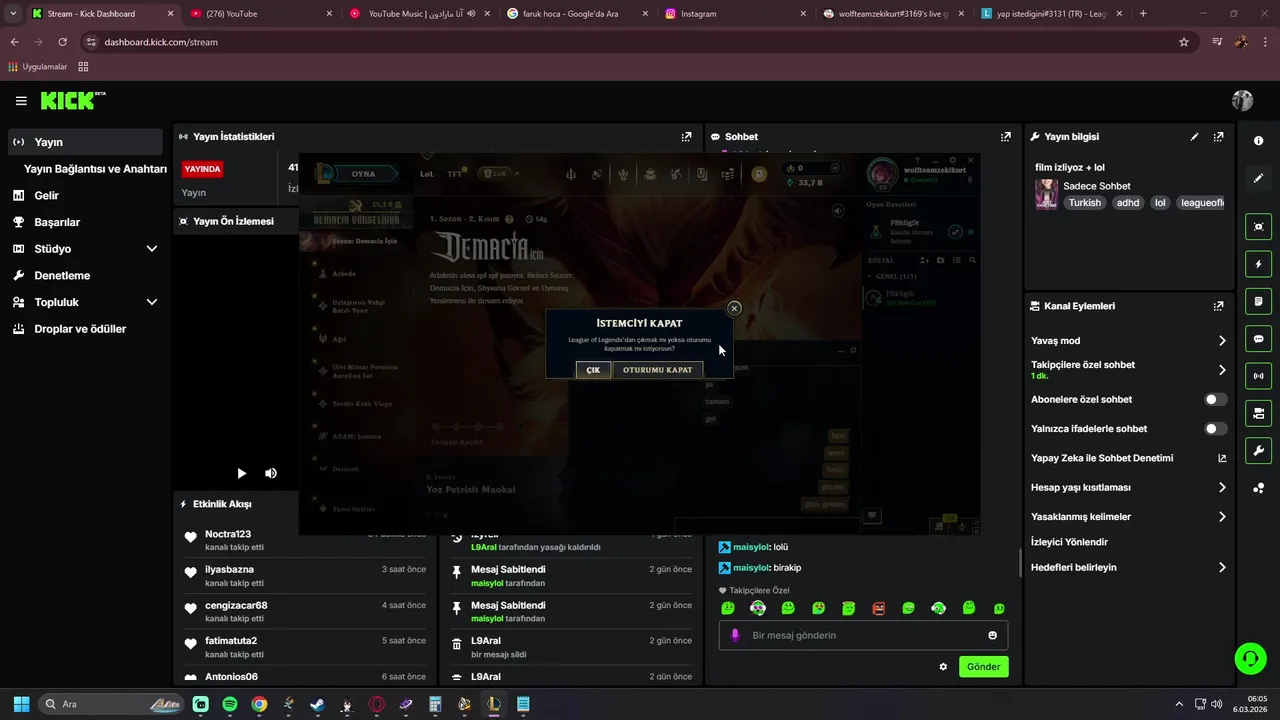Viewport: 1280px width, 720px height.
Task: Open the emoji picker in message box
Action: pyautogui.click(x=992, y=635)
